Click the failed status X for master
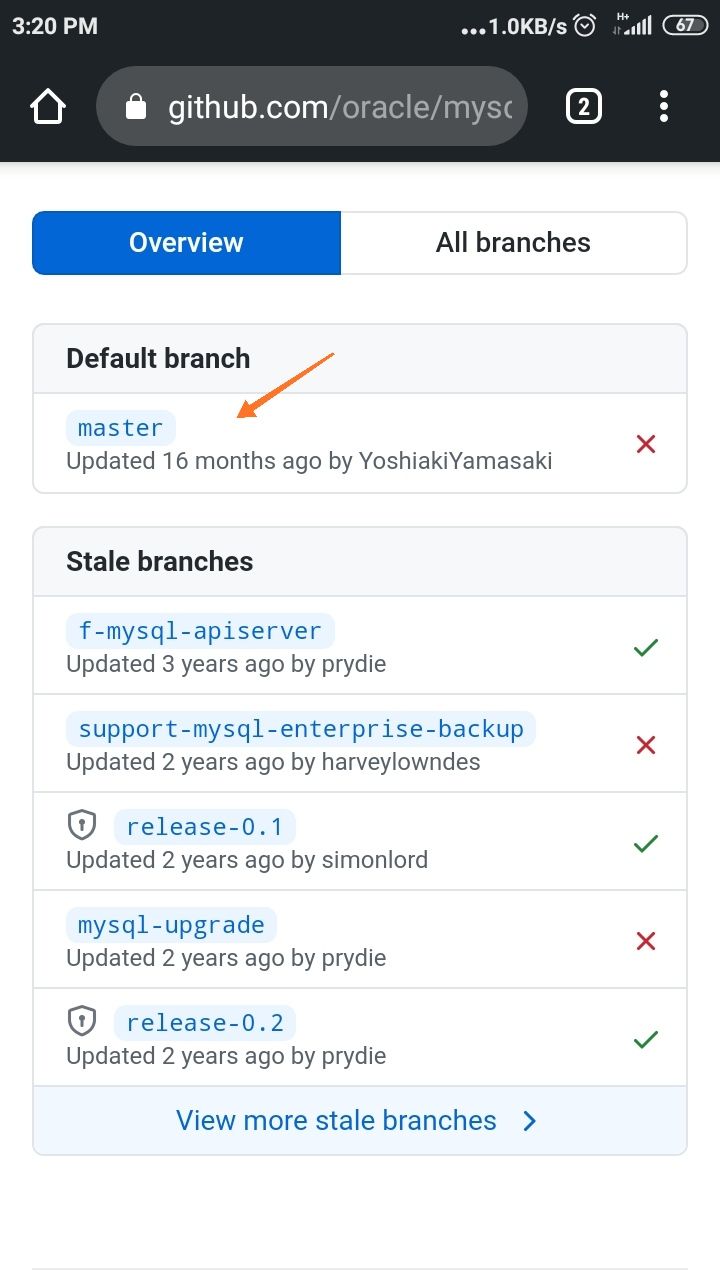Viewport: 720px width, 1280px height. click(646, 443)
